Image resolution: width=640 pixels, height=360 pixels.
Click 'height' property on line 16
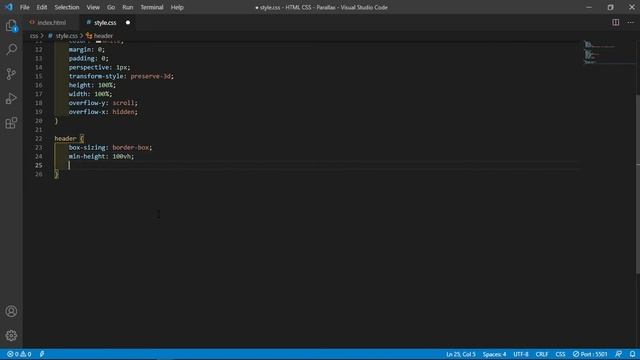coord(80,85)
